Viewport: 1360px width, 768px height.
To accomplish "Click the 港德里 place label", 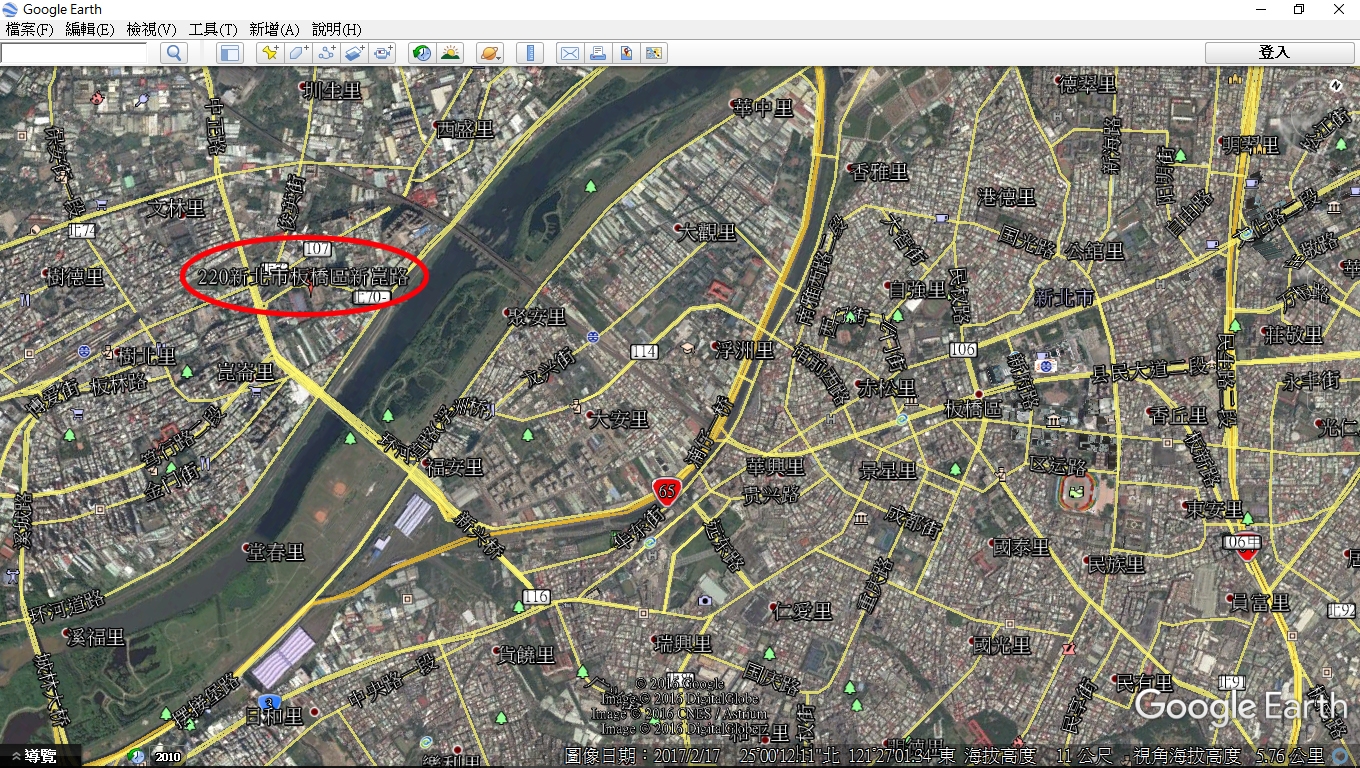I will click(1006, 196).
